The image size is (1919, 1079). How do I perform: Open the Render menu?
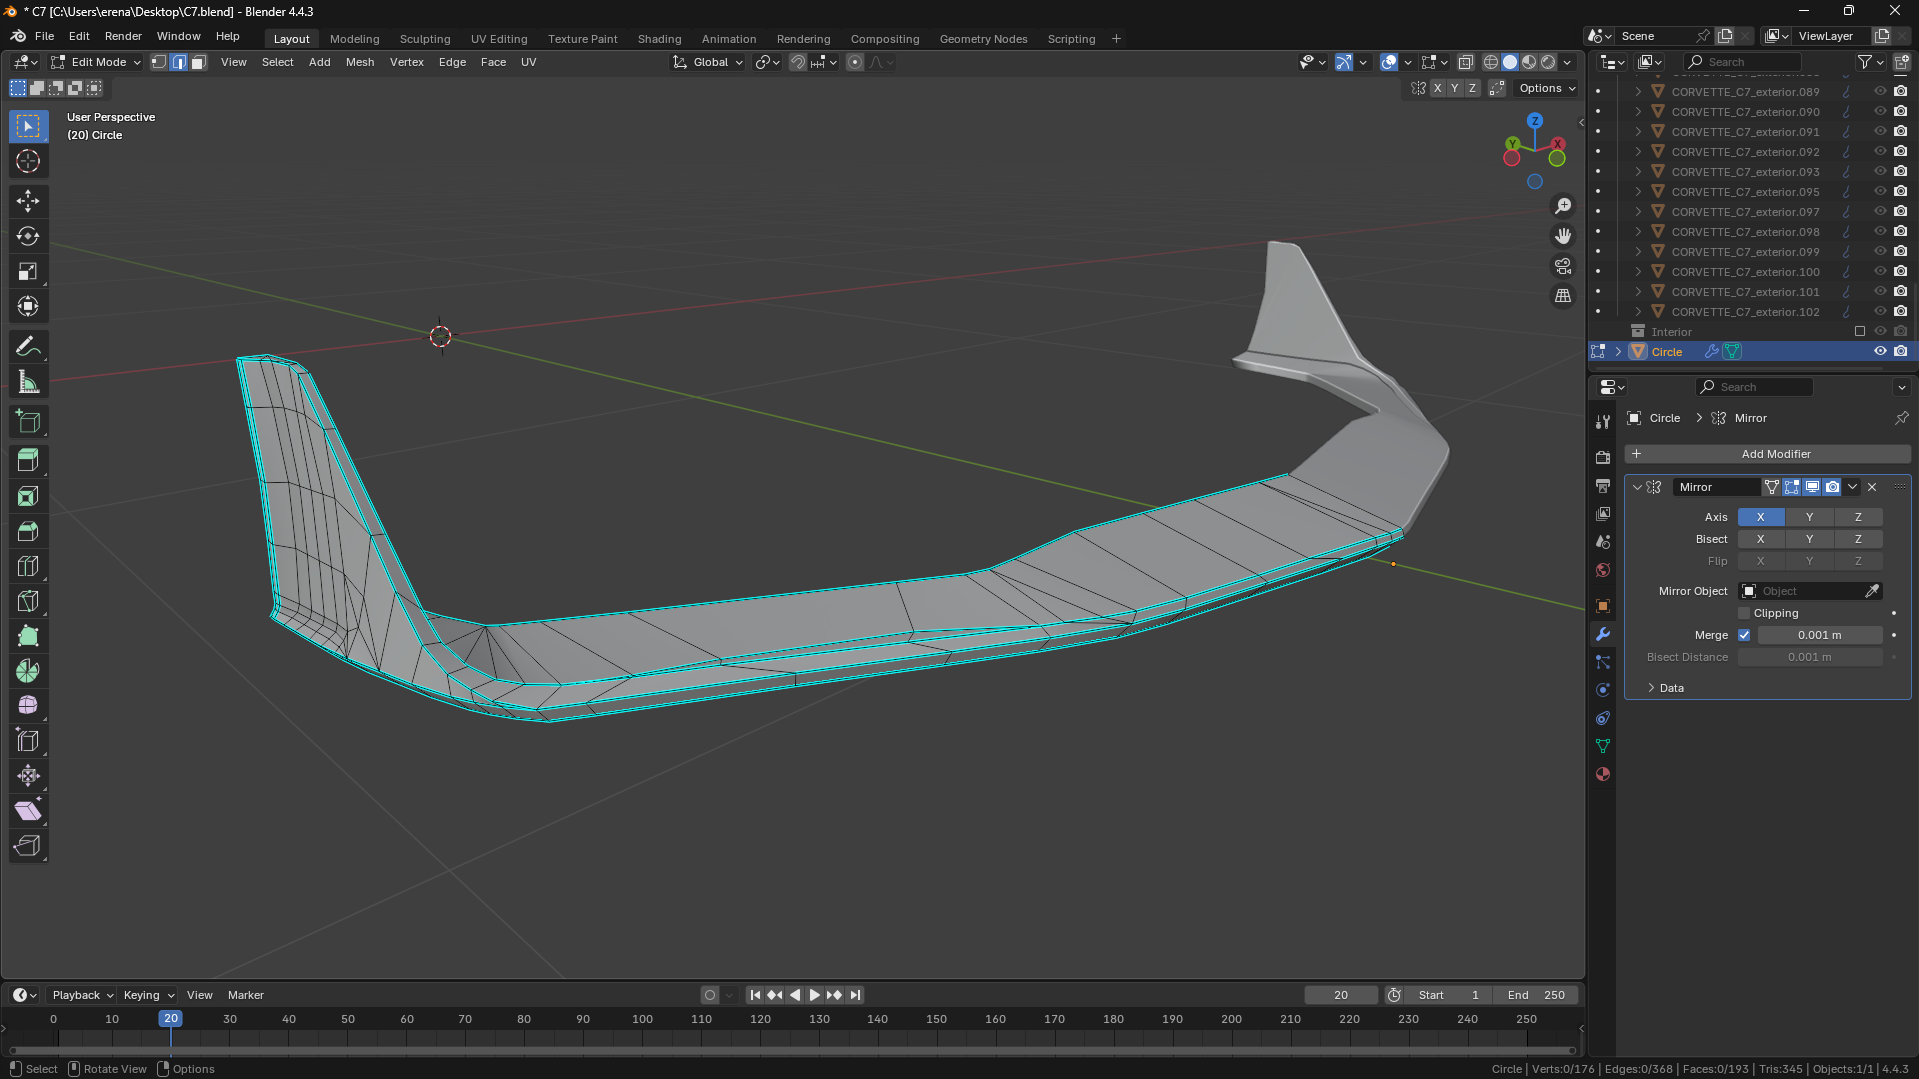pos(123,36)
